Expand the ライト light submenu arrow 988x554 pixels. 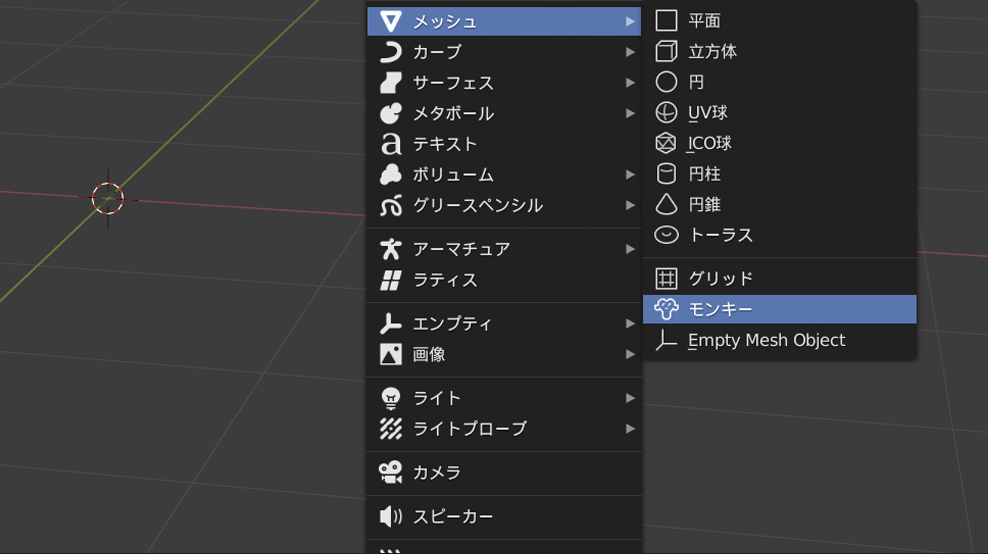[x=630, y=398]
